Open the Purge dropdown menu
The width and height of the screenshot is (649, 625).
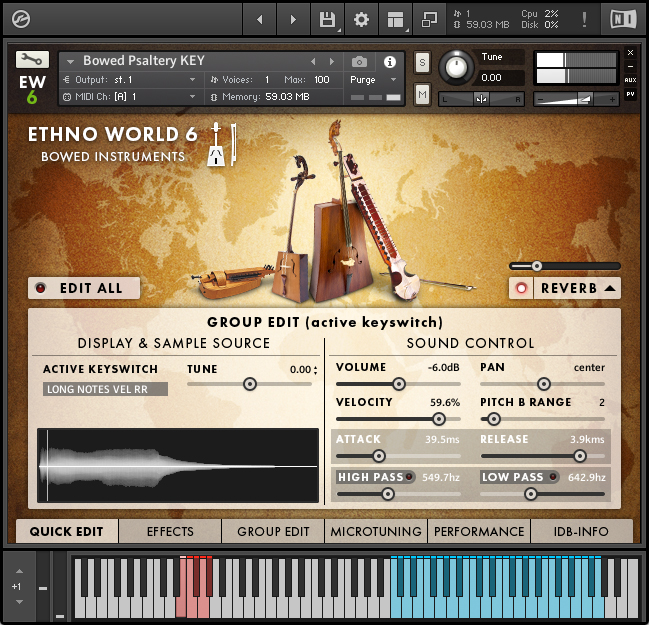373,80
